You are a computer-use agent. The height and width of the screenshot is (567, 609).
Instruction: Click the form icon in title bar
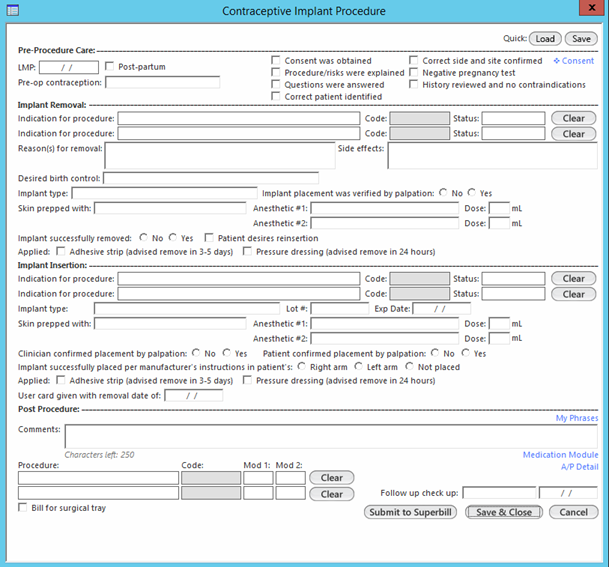[x=13, y=10]
